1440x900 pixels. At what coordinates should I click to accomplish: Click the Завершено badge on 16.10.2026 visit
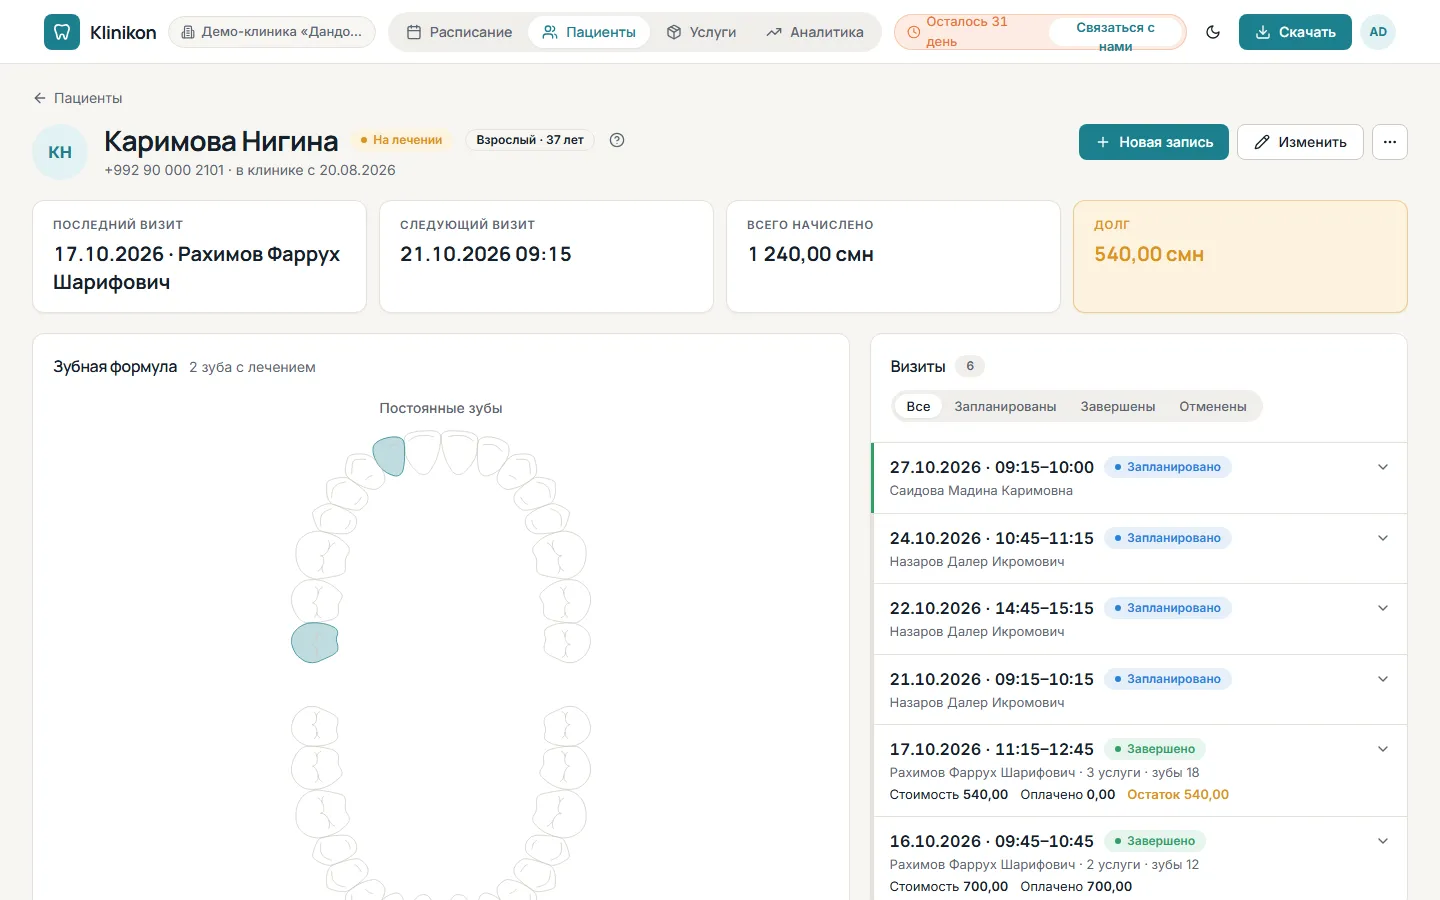coord(1155,841)
